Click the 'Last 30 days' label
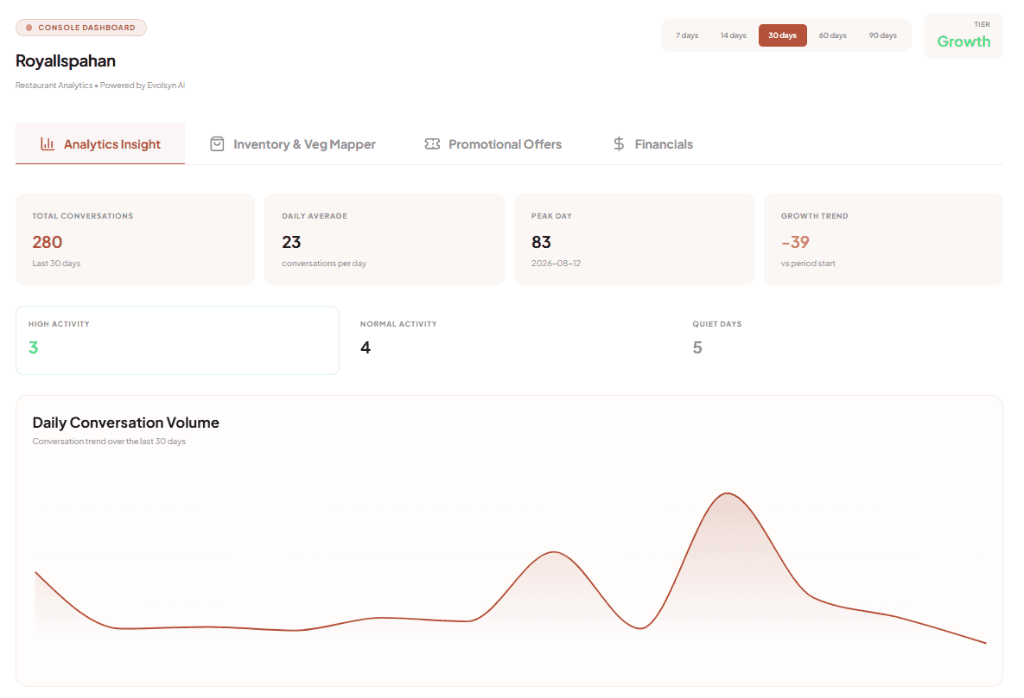The width and height of the screenshot is (1024, 698). (x=56, y=263)
